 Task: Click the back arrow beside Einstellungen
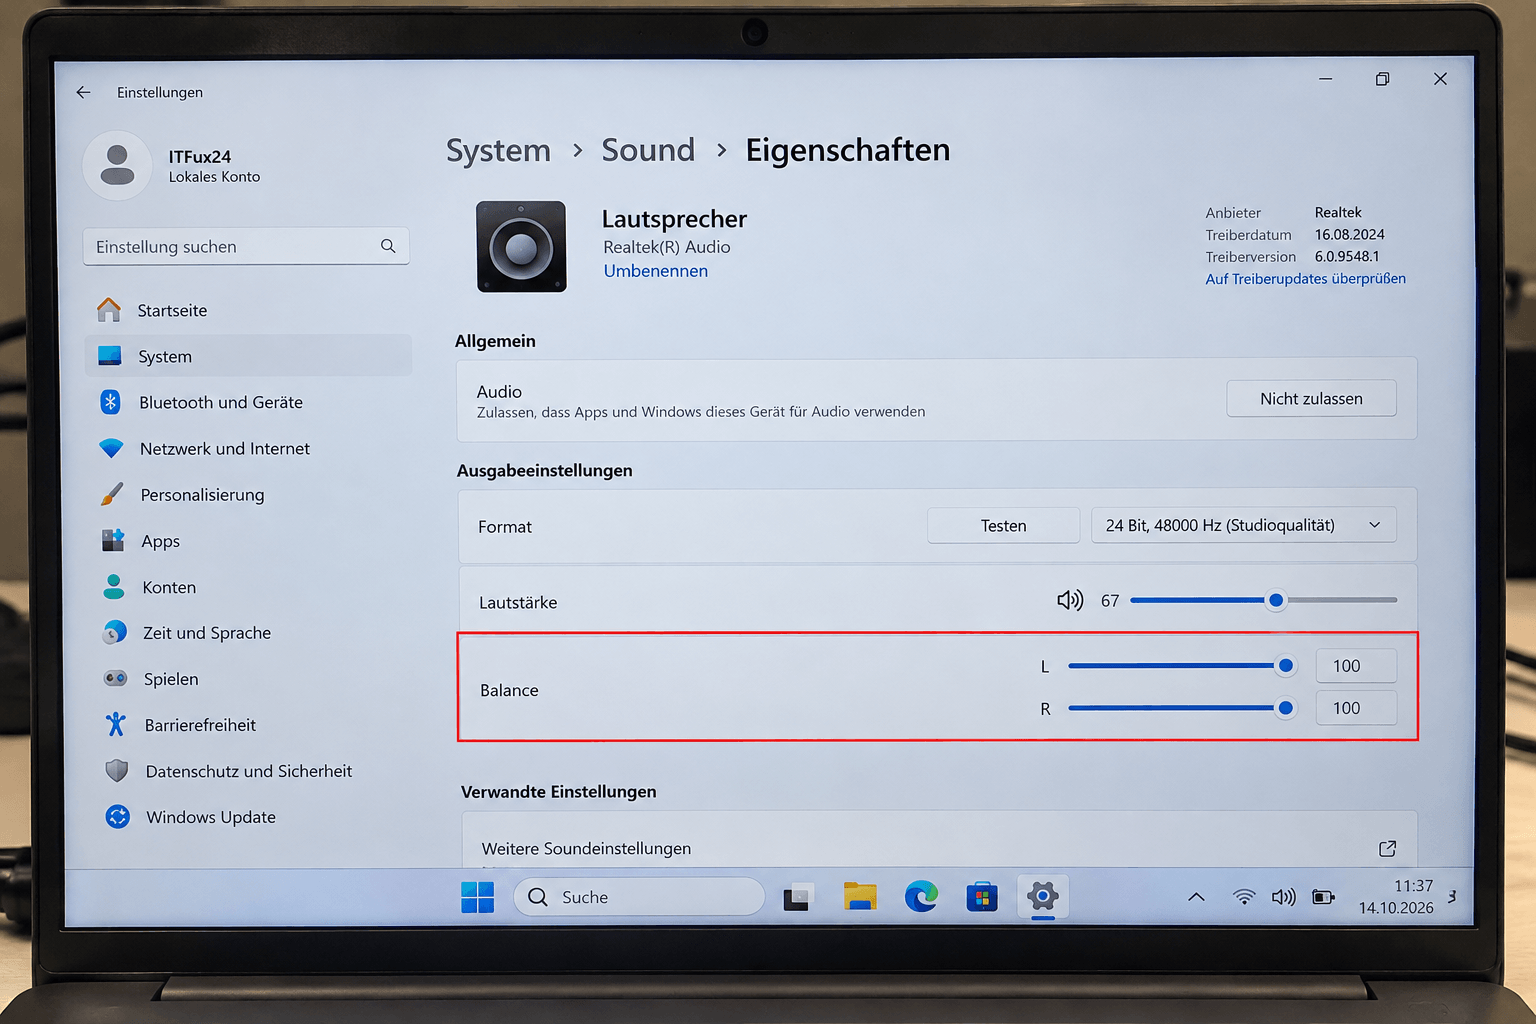point(83,92)
